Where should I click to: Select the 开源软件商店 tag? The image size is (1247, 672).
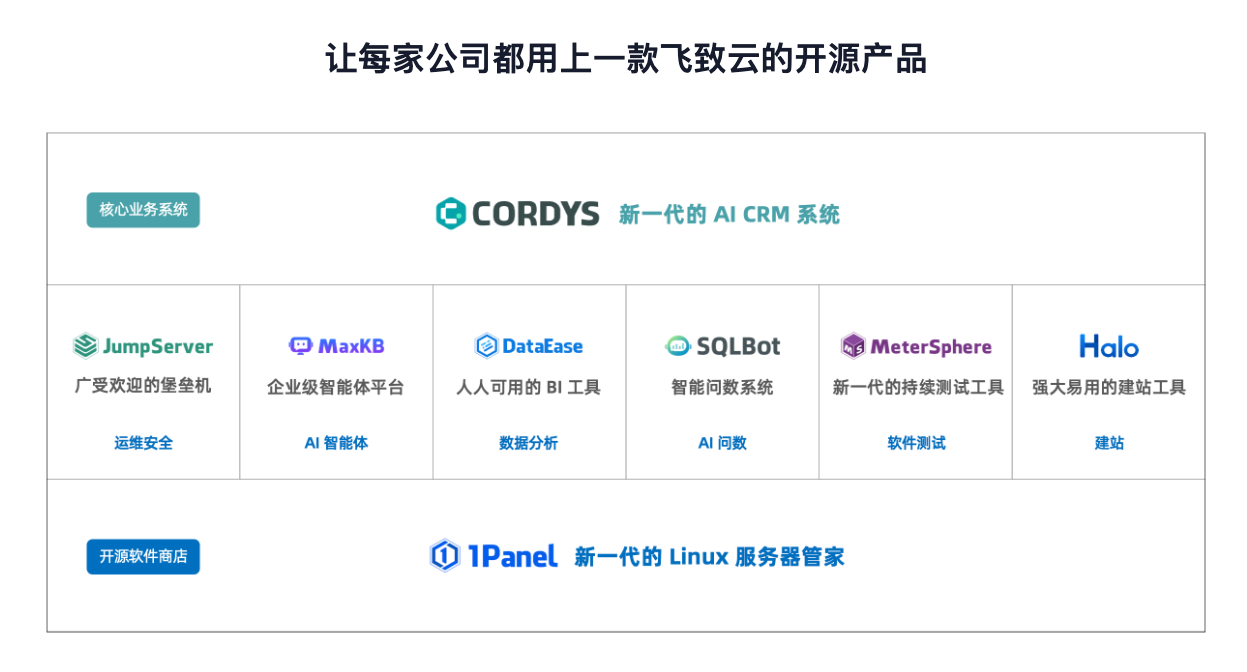143,557
